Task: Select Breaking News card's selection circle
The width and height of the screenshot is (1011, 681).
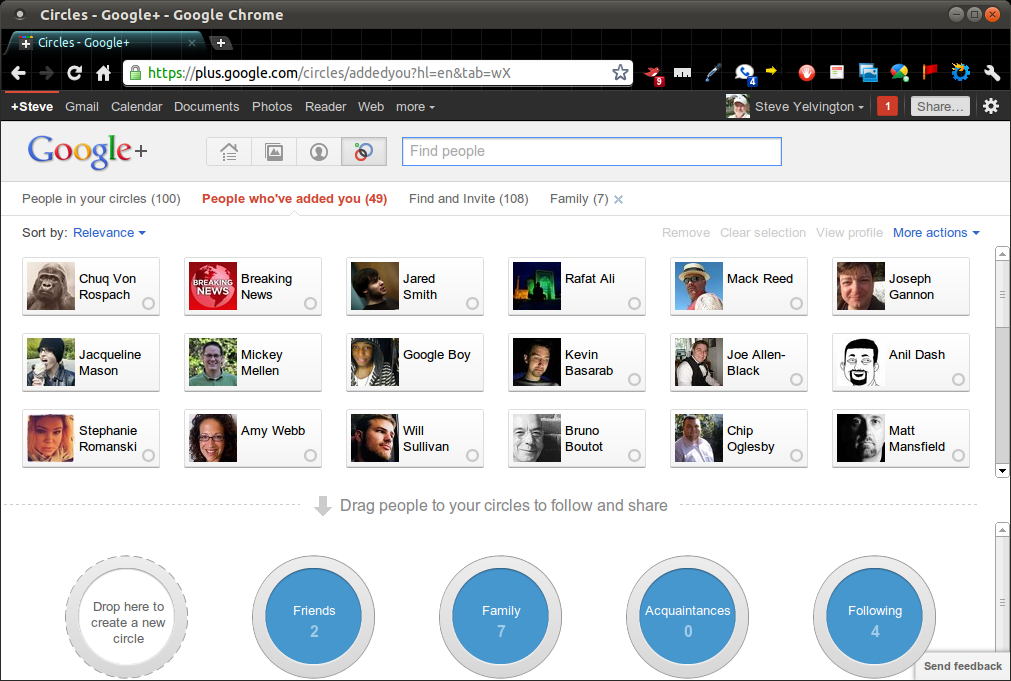Action: [310, 304]
